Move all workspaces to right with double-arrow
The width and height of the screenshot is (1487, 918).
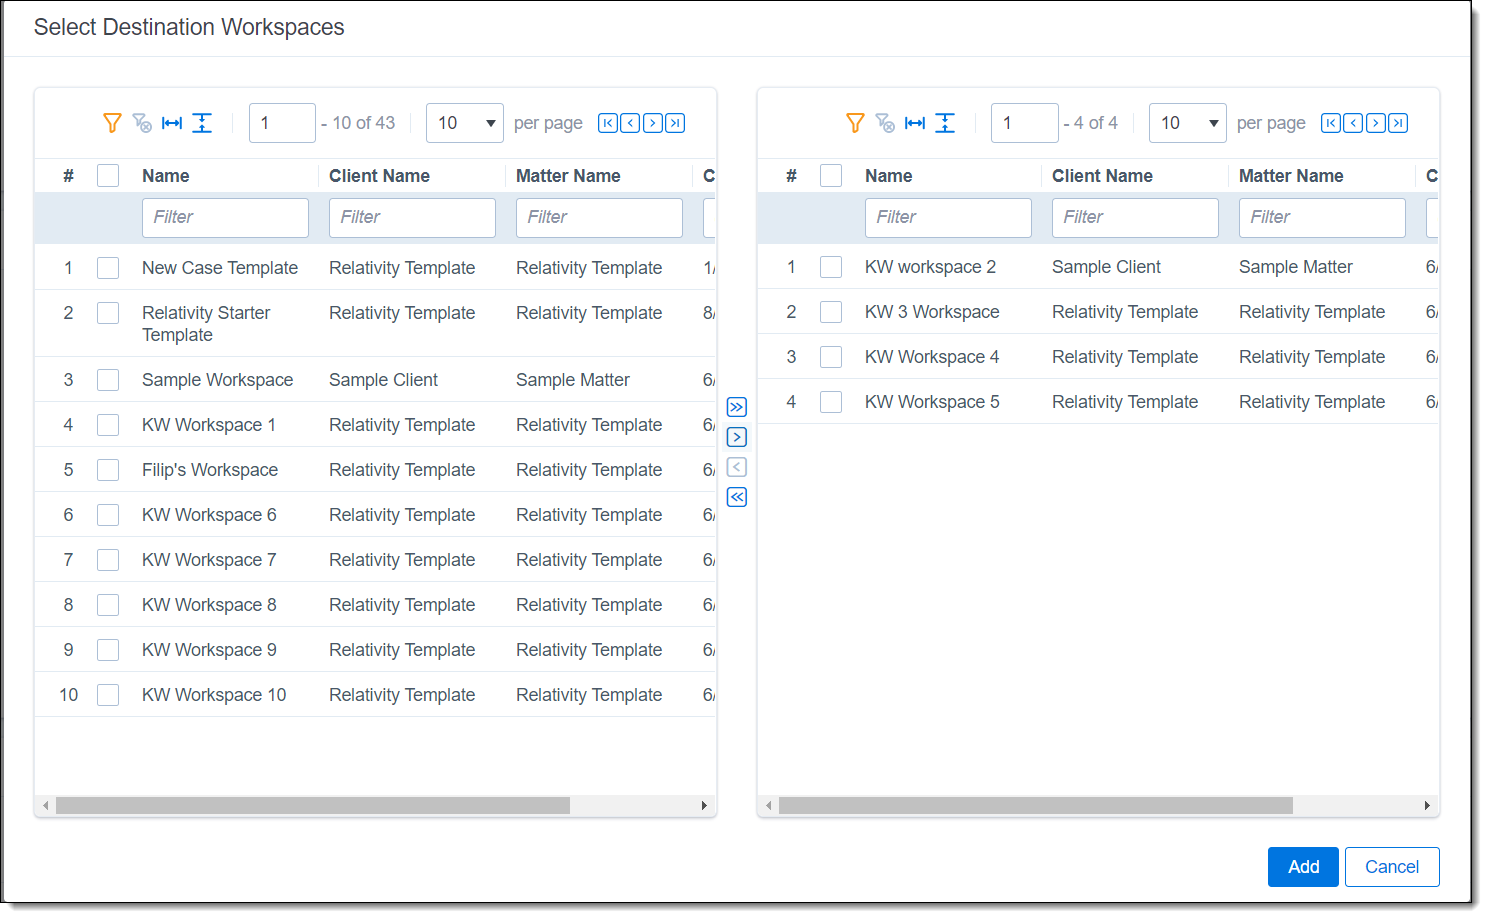pos(737,407)
